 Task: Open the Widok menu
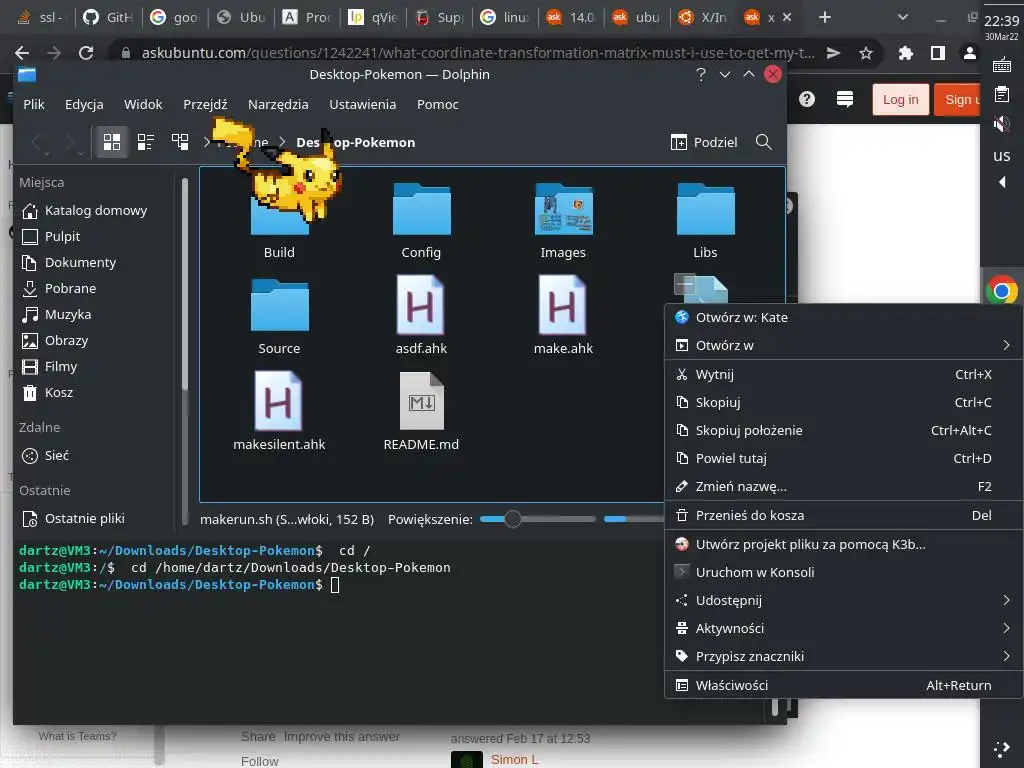[x=143, y=104]
